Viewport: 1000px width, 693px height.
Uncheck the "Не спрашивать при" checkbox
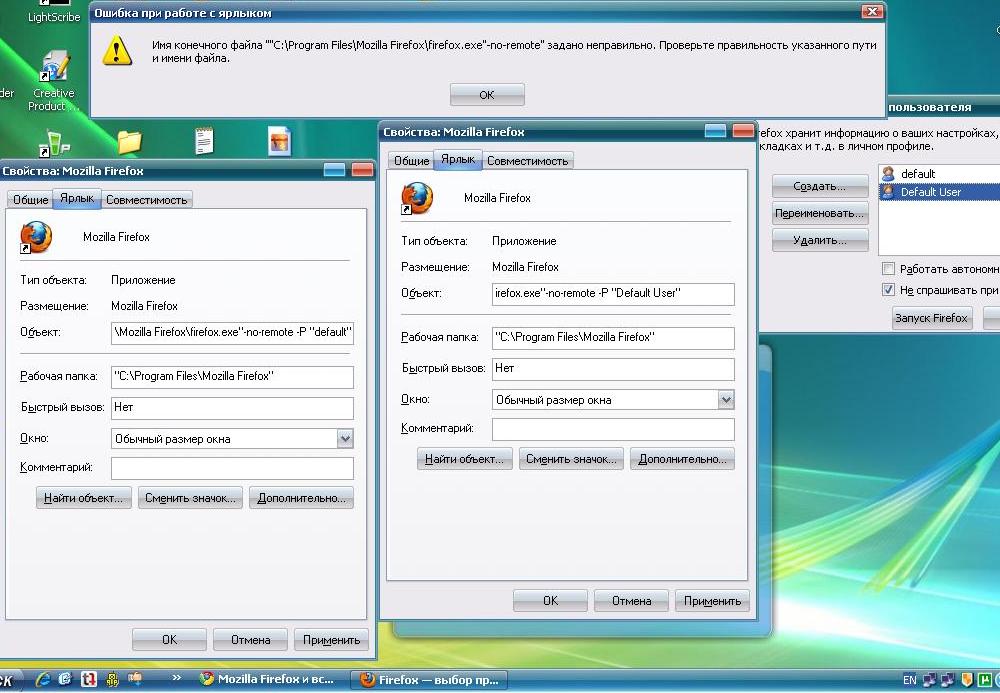click(x=888, y=289)
